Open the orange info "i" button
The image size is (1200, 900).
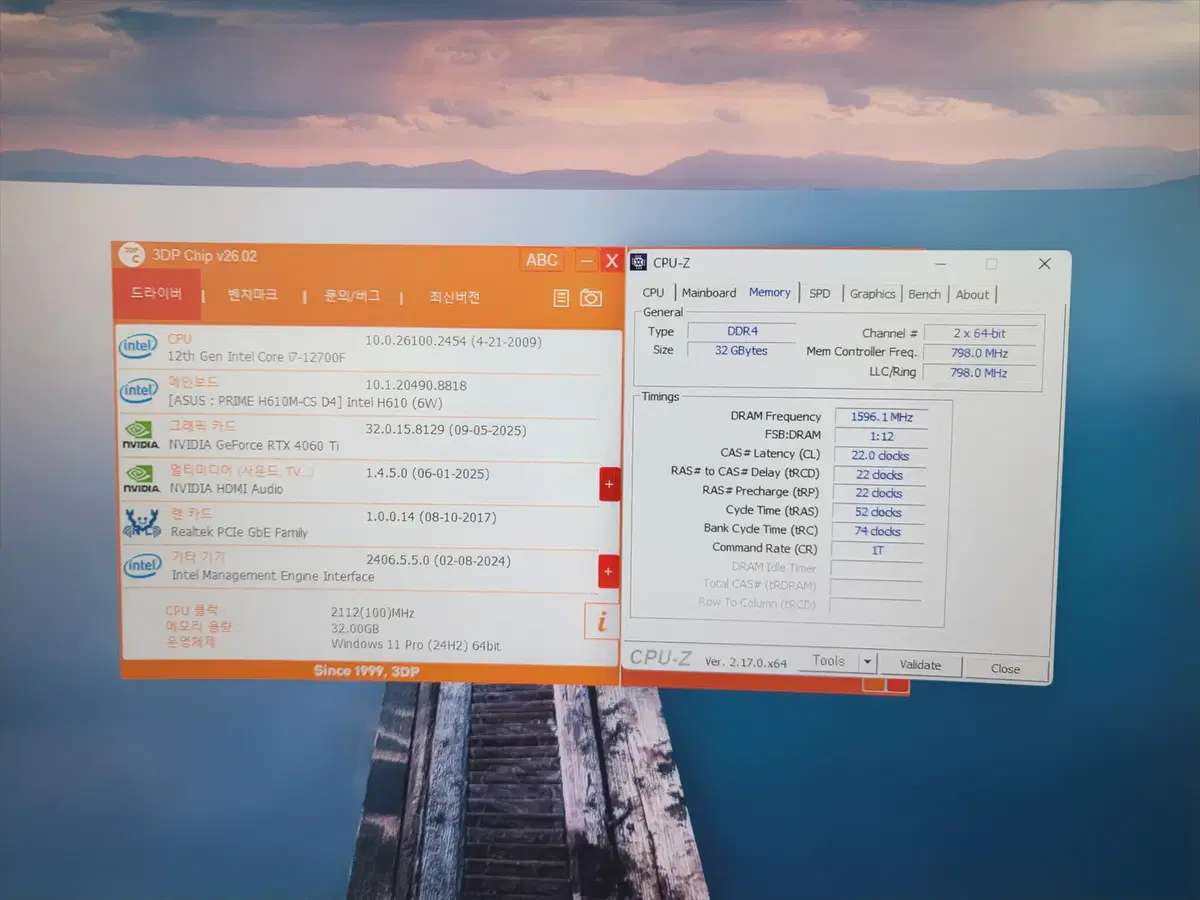[x=601, y=621]
